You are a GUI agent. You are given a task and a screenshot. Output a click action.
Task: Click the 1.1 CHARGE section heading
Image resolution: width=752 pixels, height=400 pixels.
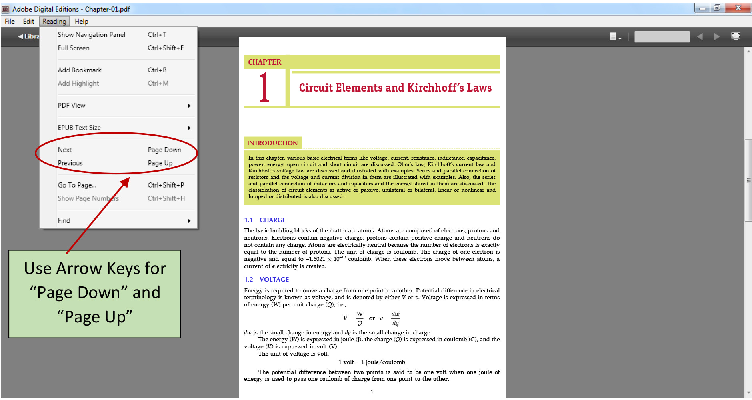tap(265, 220)
